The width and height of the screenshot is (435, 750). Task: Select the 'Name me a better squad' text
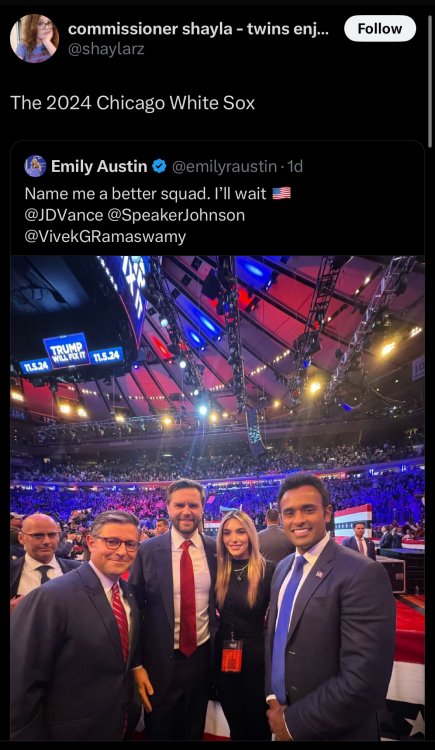pos(115,194)
